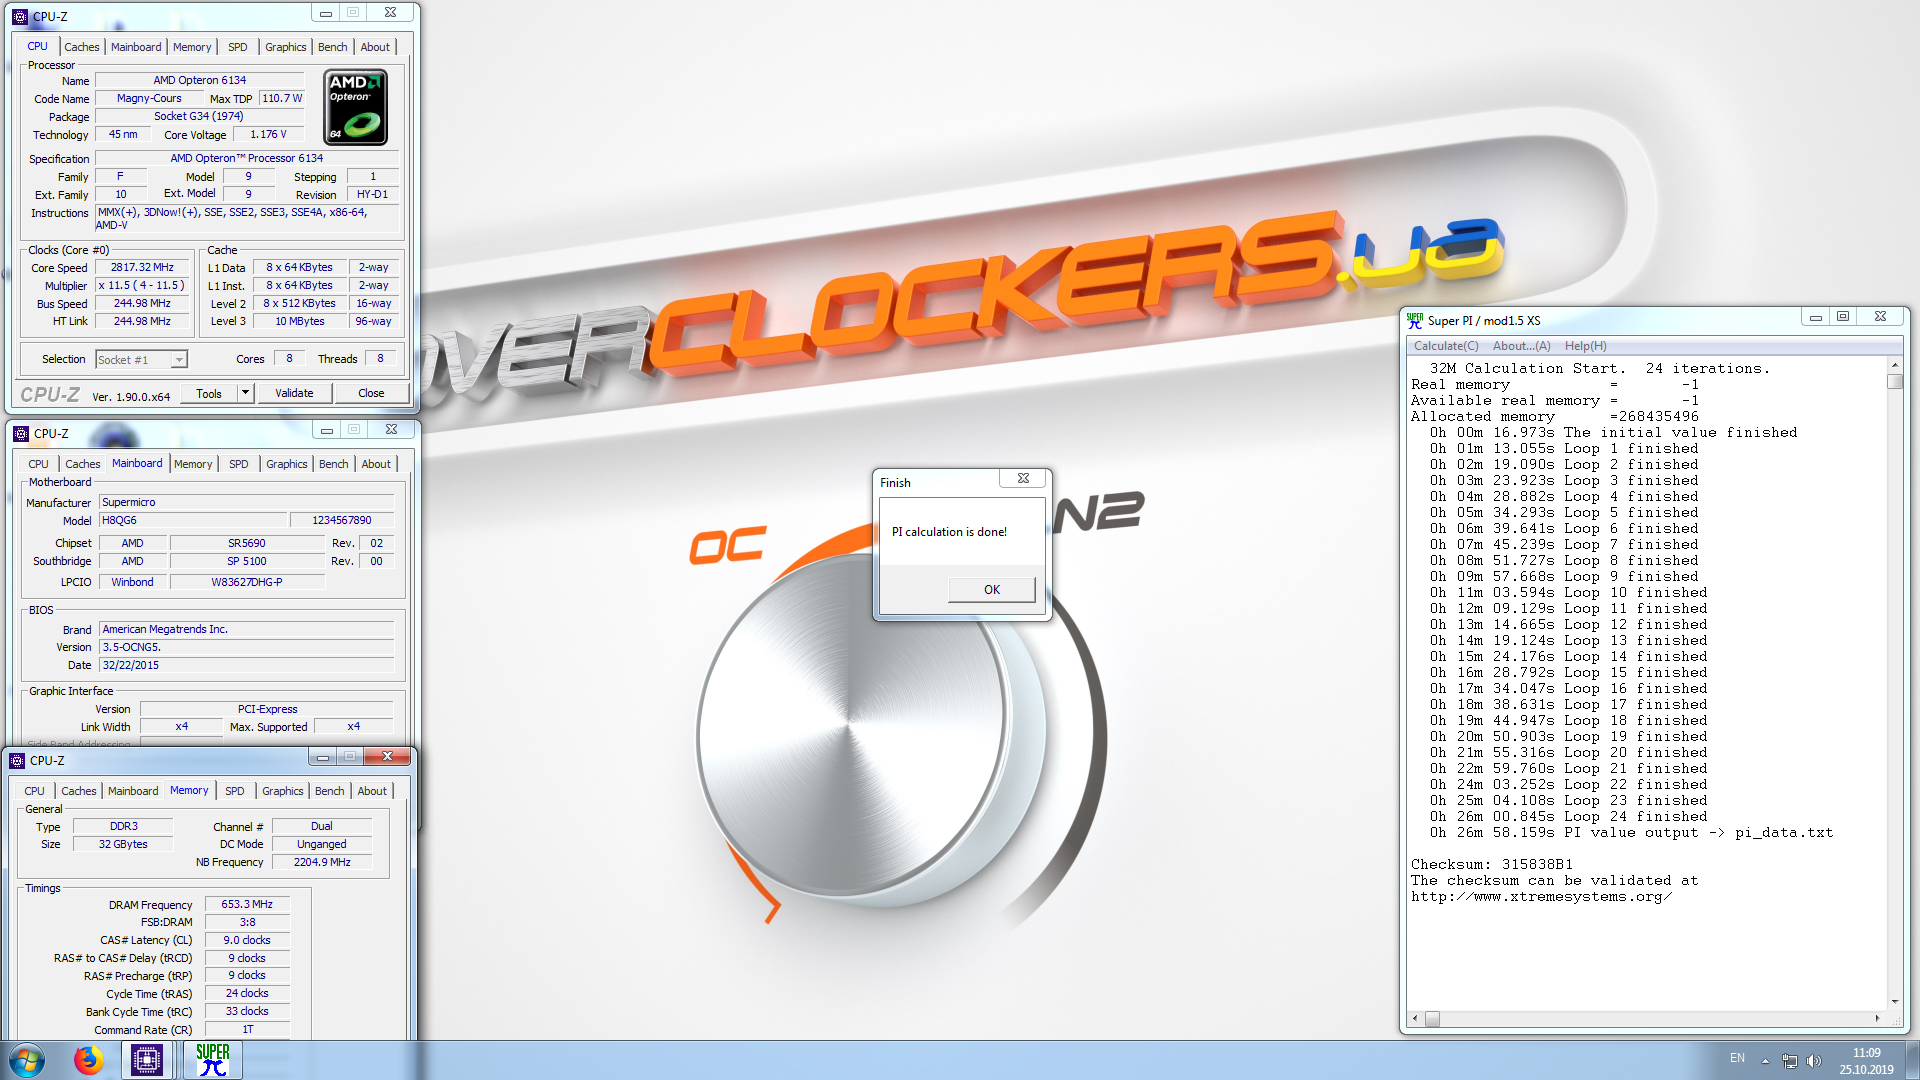The height and width of the screenshot is (1080, 1920).
Task: Click the NB Frequency value 2204.9 MHz
Action: click(322, 862)
